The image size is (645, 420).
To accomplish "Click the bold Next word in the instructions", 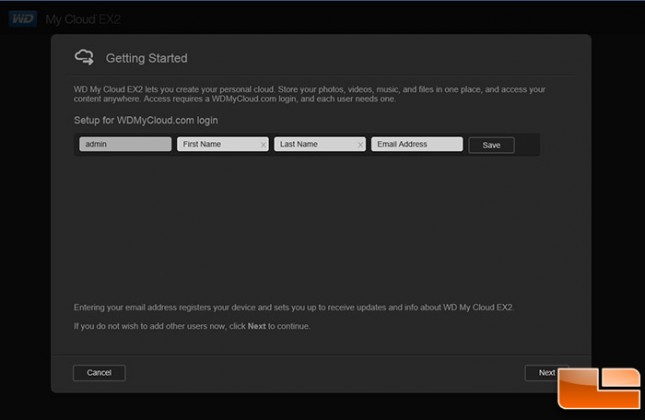I will (x=257, y=326).
